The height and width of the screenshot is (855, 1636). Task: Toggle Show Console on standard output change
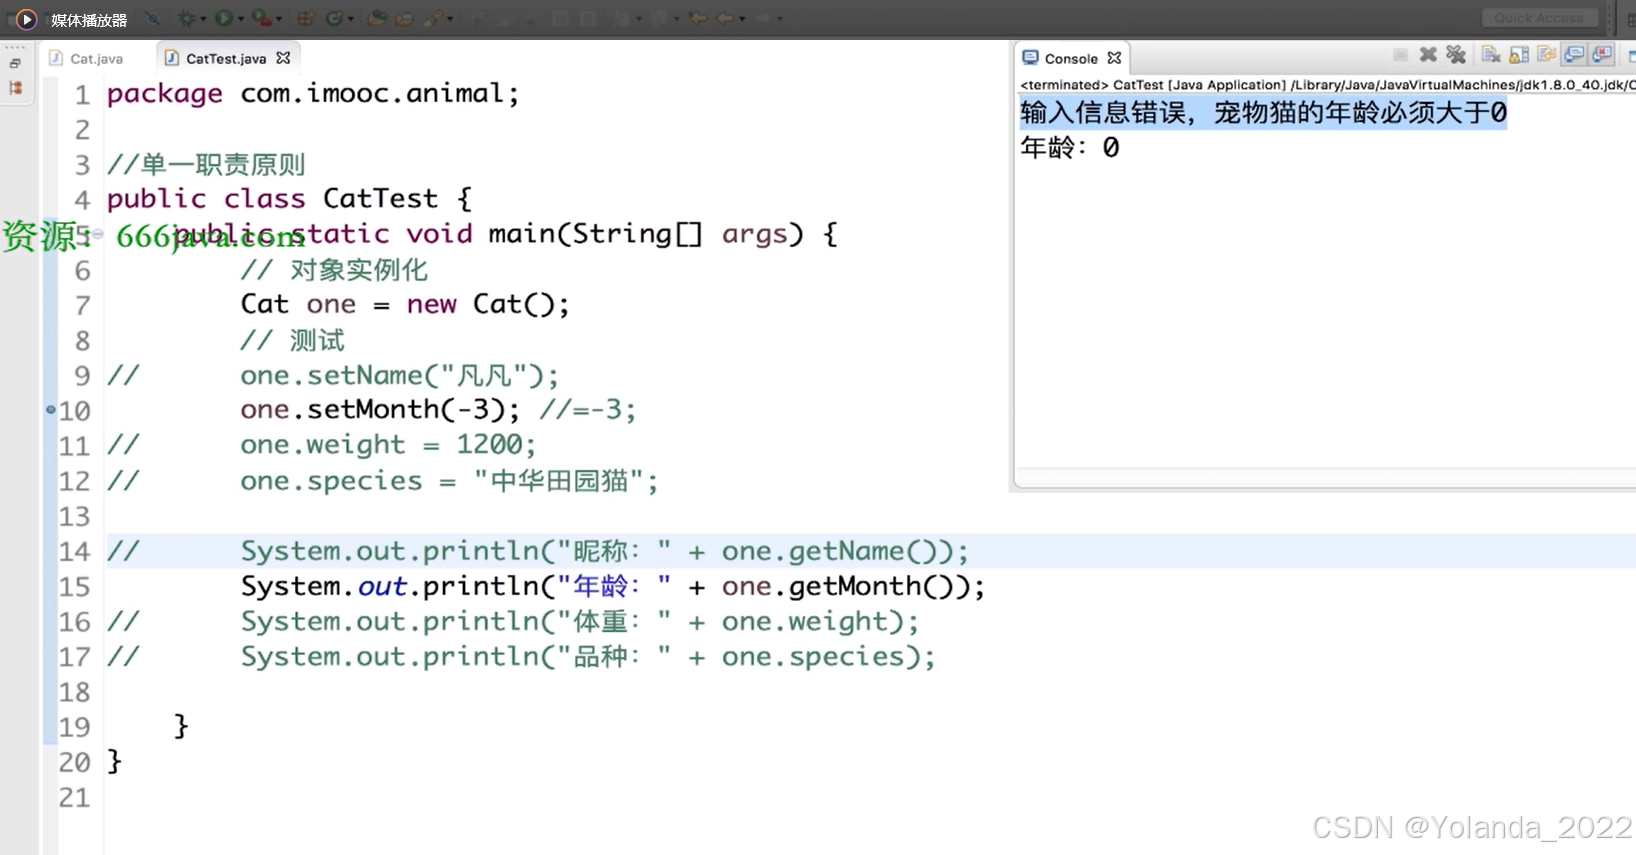pyautogui.click(x=1574, y=54)
